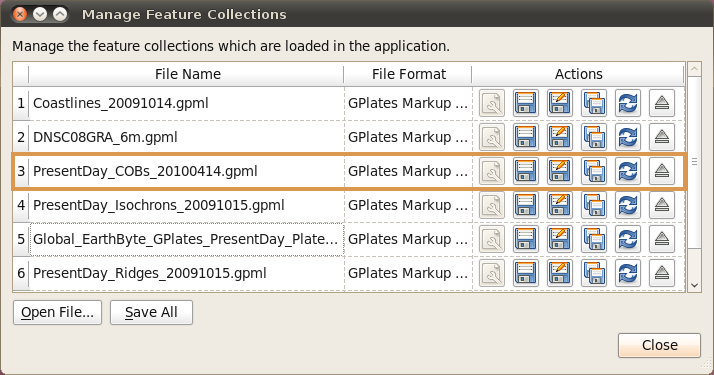Click the File Name column header

(187, 74)
